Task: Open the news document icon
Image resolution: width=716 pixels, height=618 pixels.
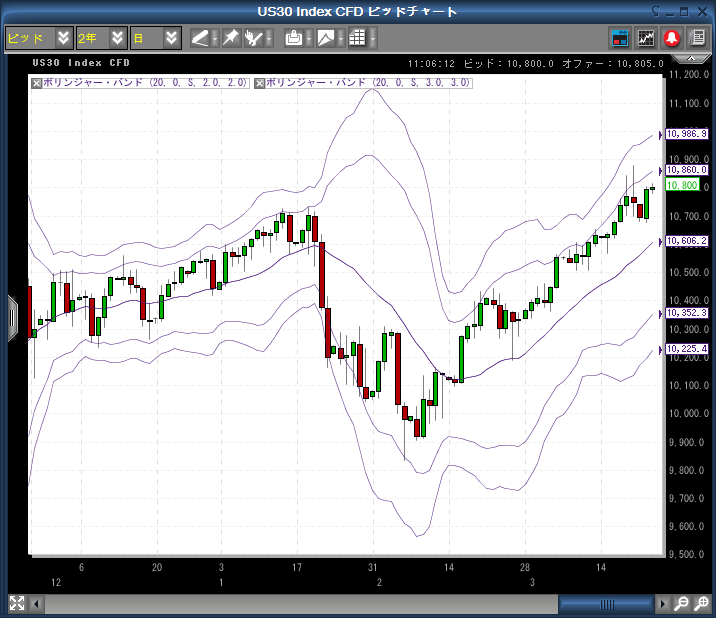Action: coord(697,38)
